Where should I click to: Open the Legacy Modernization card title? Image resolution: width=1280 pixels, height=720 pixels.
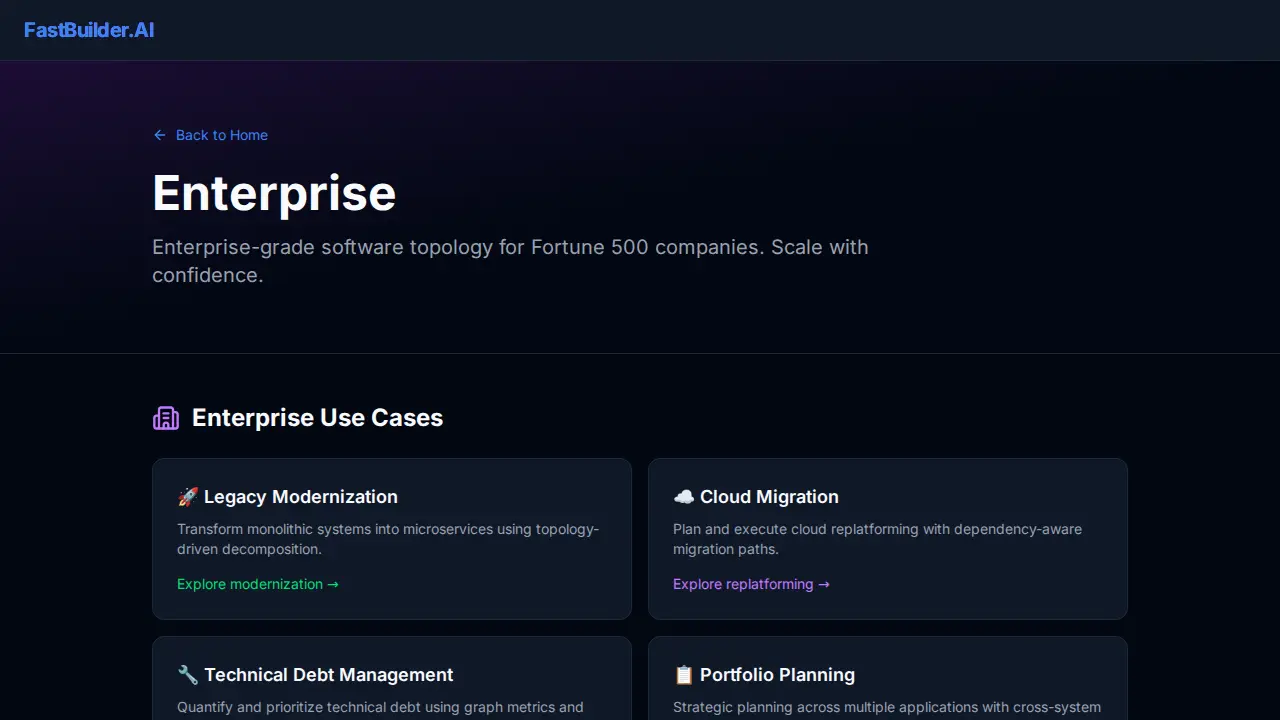(x=301, y=497)
